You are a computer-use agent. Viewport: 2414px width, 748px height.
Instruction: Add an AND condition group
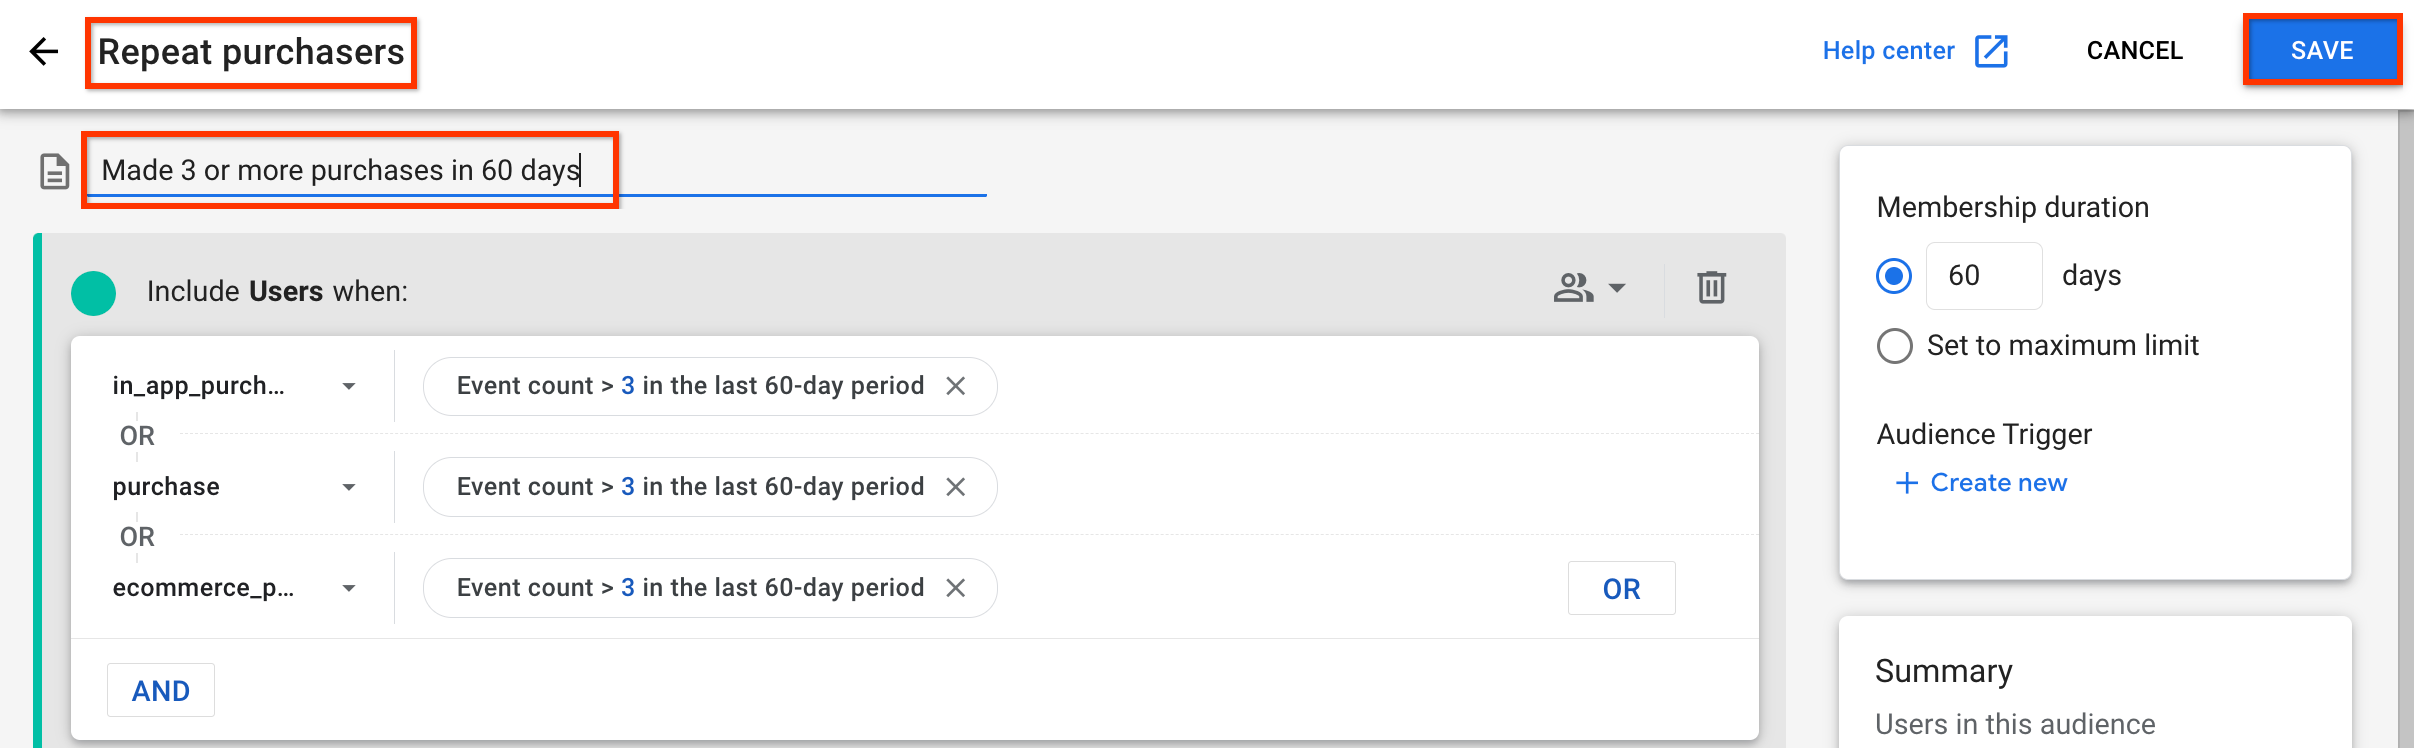point(161,690)
